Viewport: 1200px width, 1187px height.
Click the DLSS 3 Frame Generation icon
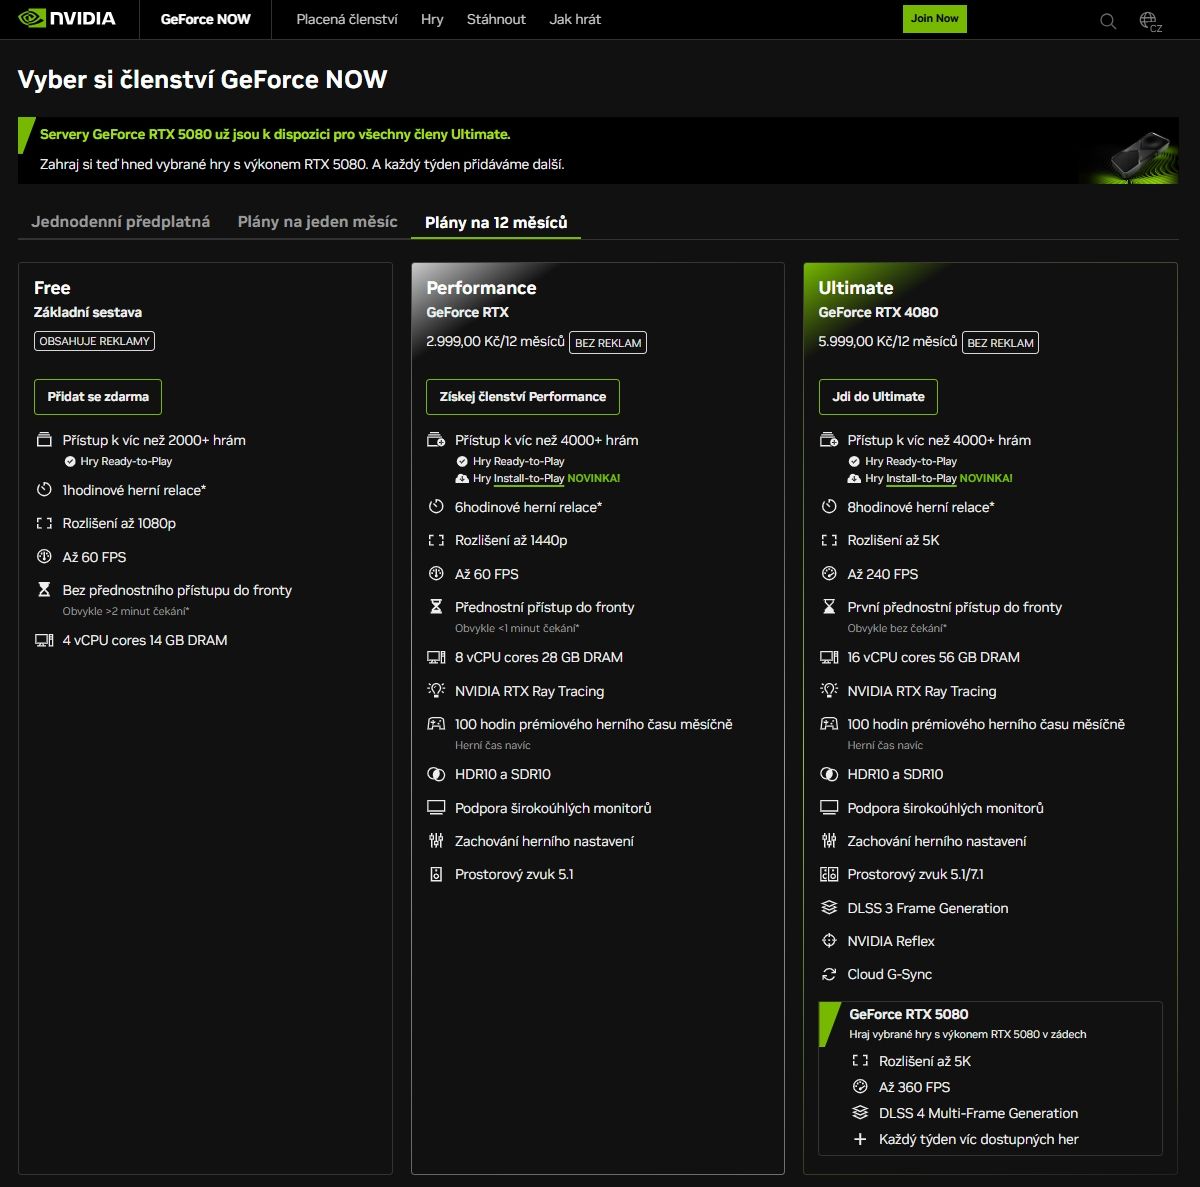828,908
